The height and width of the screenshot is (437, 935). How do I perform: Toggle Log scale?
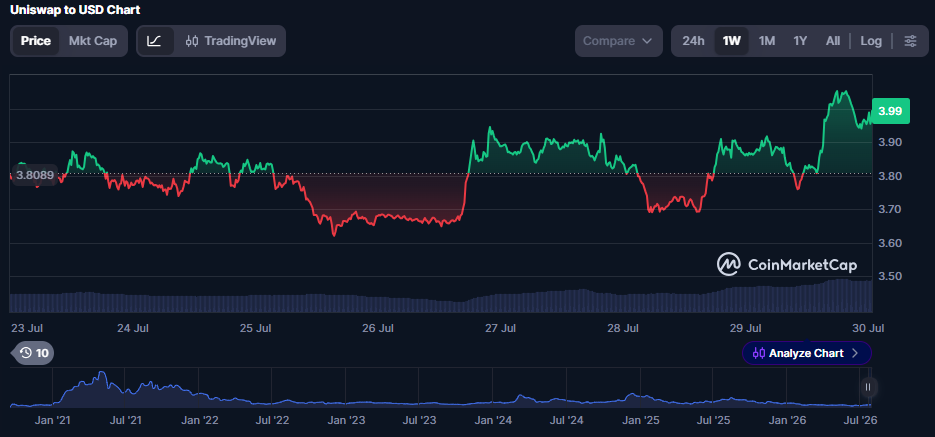(871, 41)
